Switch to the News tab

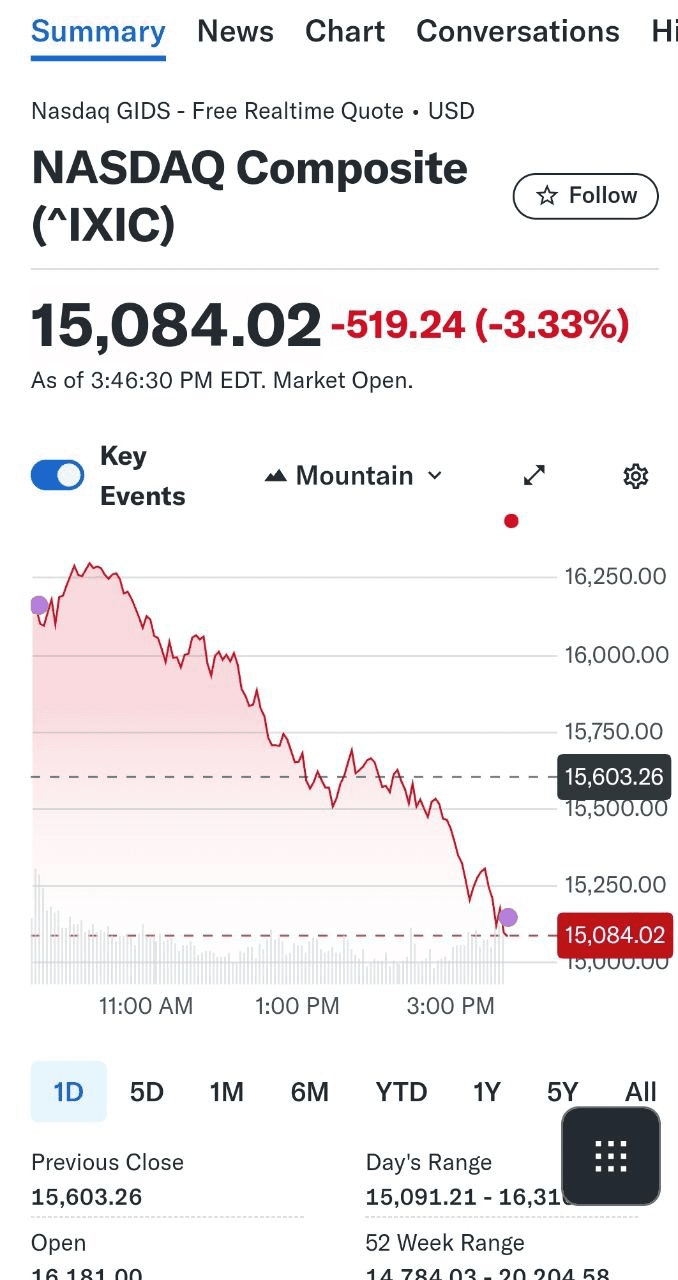tap(235, 32)
